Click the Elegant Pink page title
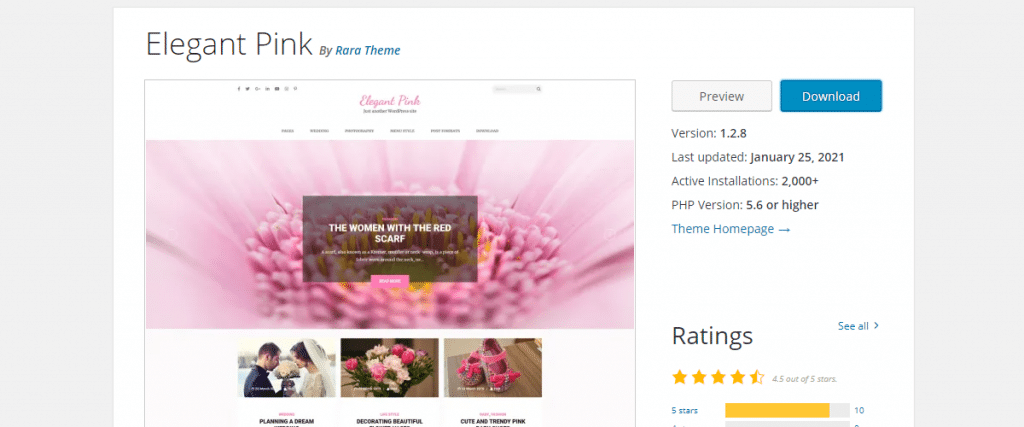 click(x=229, y=45)
